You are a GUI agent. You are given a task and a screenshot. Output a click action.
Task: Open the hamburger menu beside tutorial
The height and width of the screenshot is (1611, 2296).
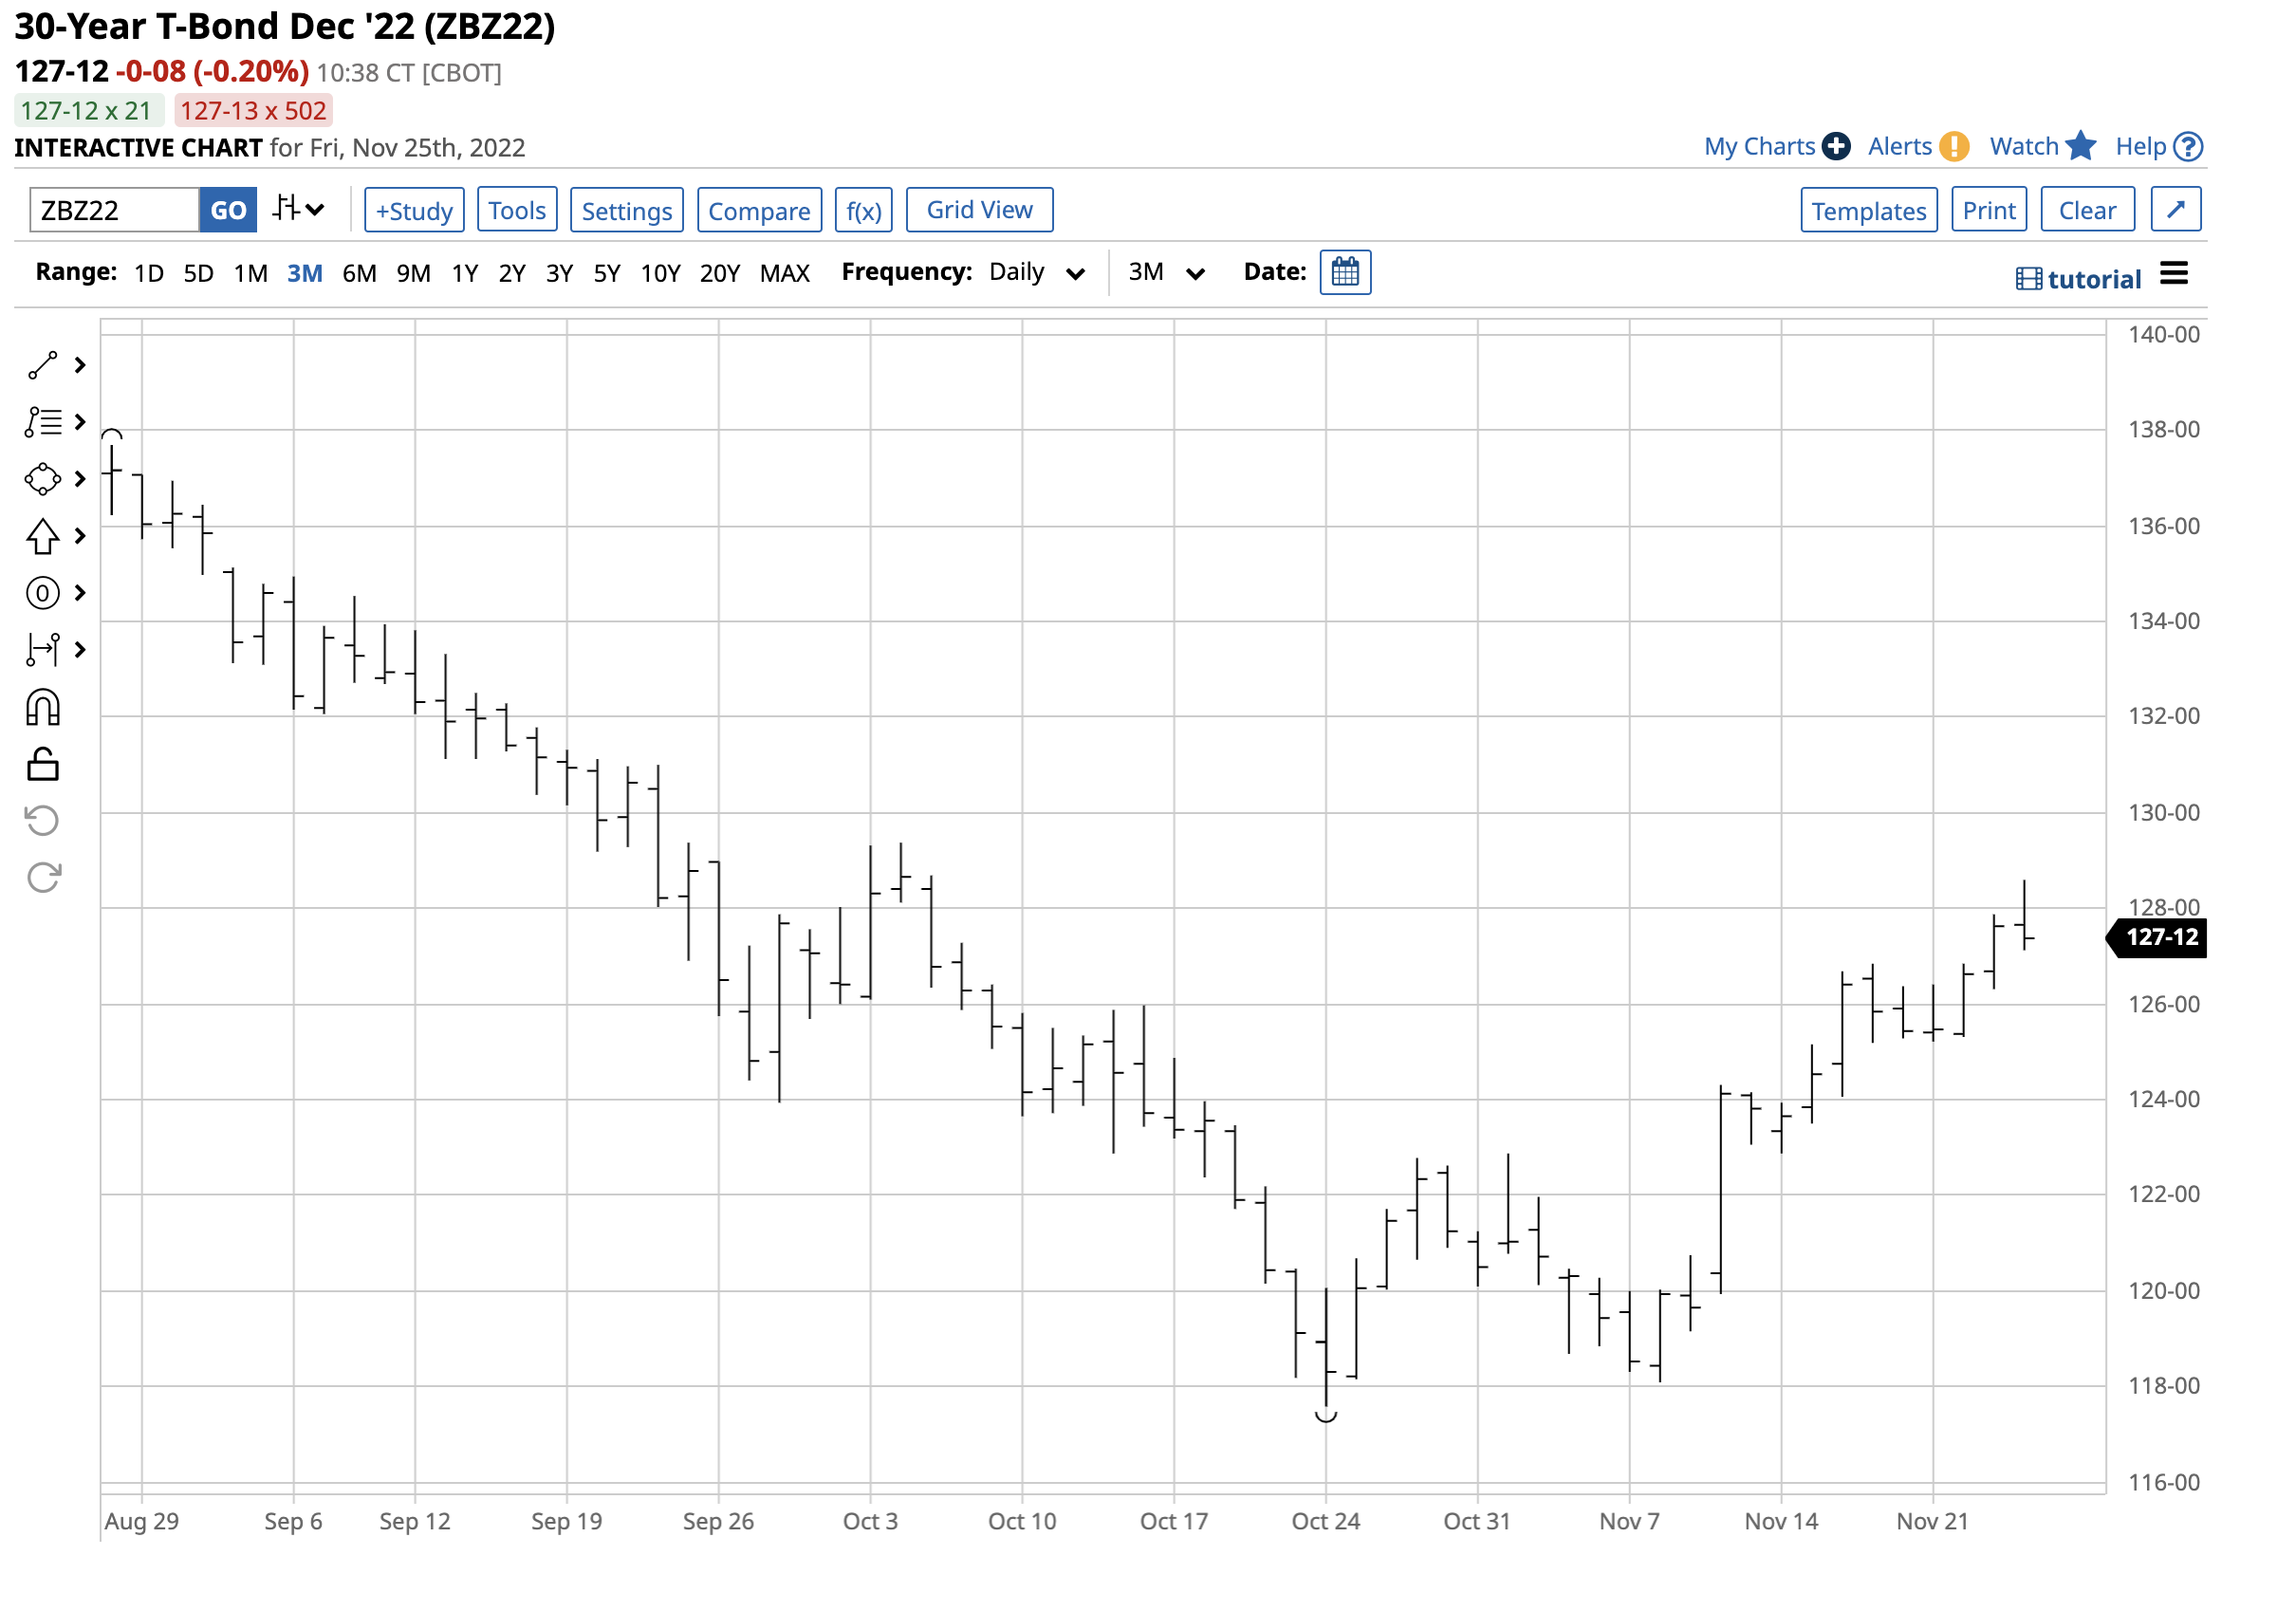tap(2174, 274)
